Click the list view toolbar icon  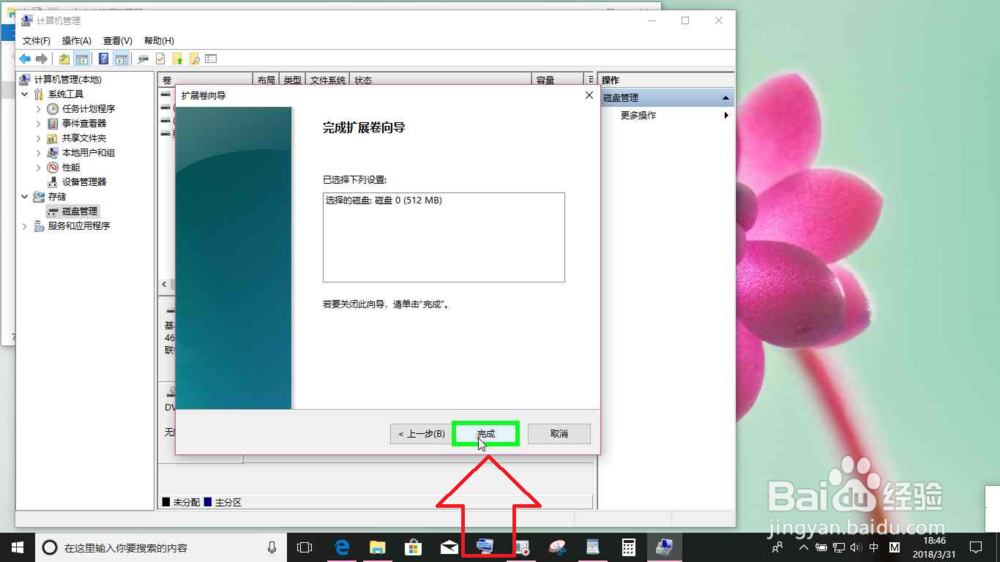[211, 59]
